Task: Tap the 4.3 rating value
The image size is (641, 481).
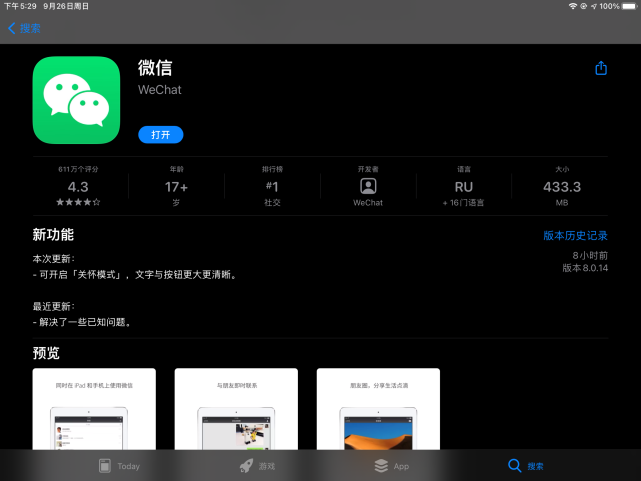Action: point(78,187)
